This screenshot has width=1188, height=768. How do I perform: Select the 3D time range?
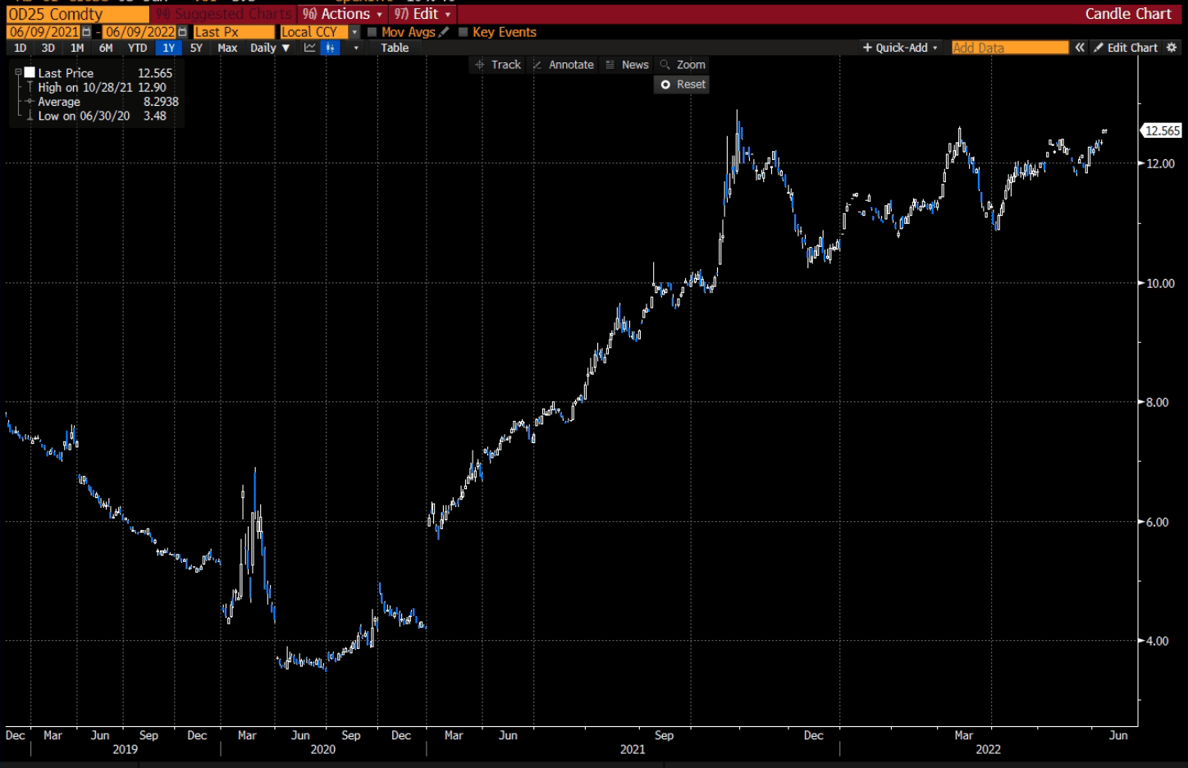(x=48, y=48)
